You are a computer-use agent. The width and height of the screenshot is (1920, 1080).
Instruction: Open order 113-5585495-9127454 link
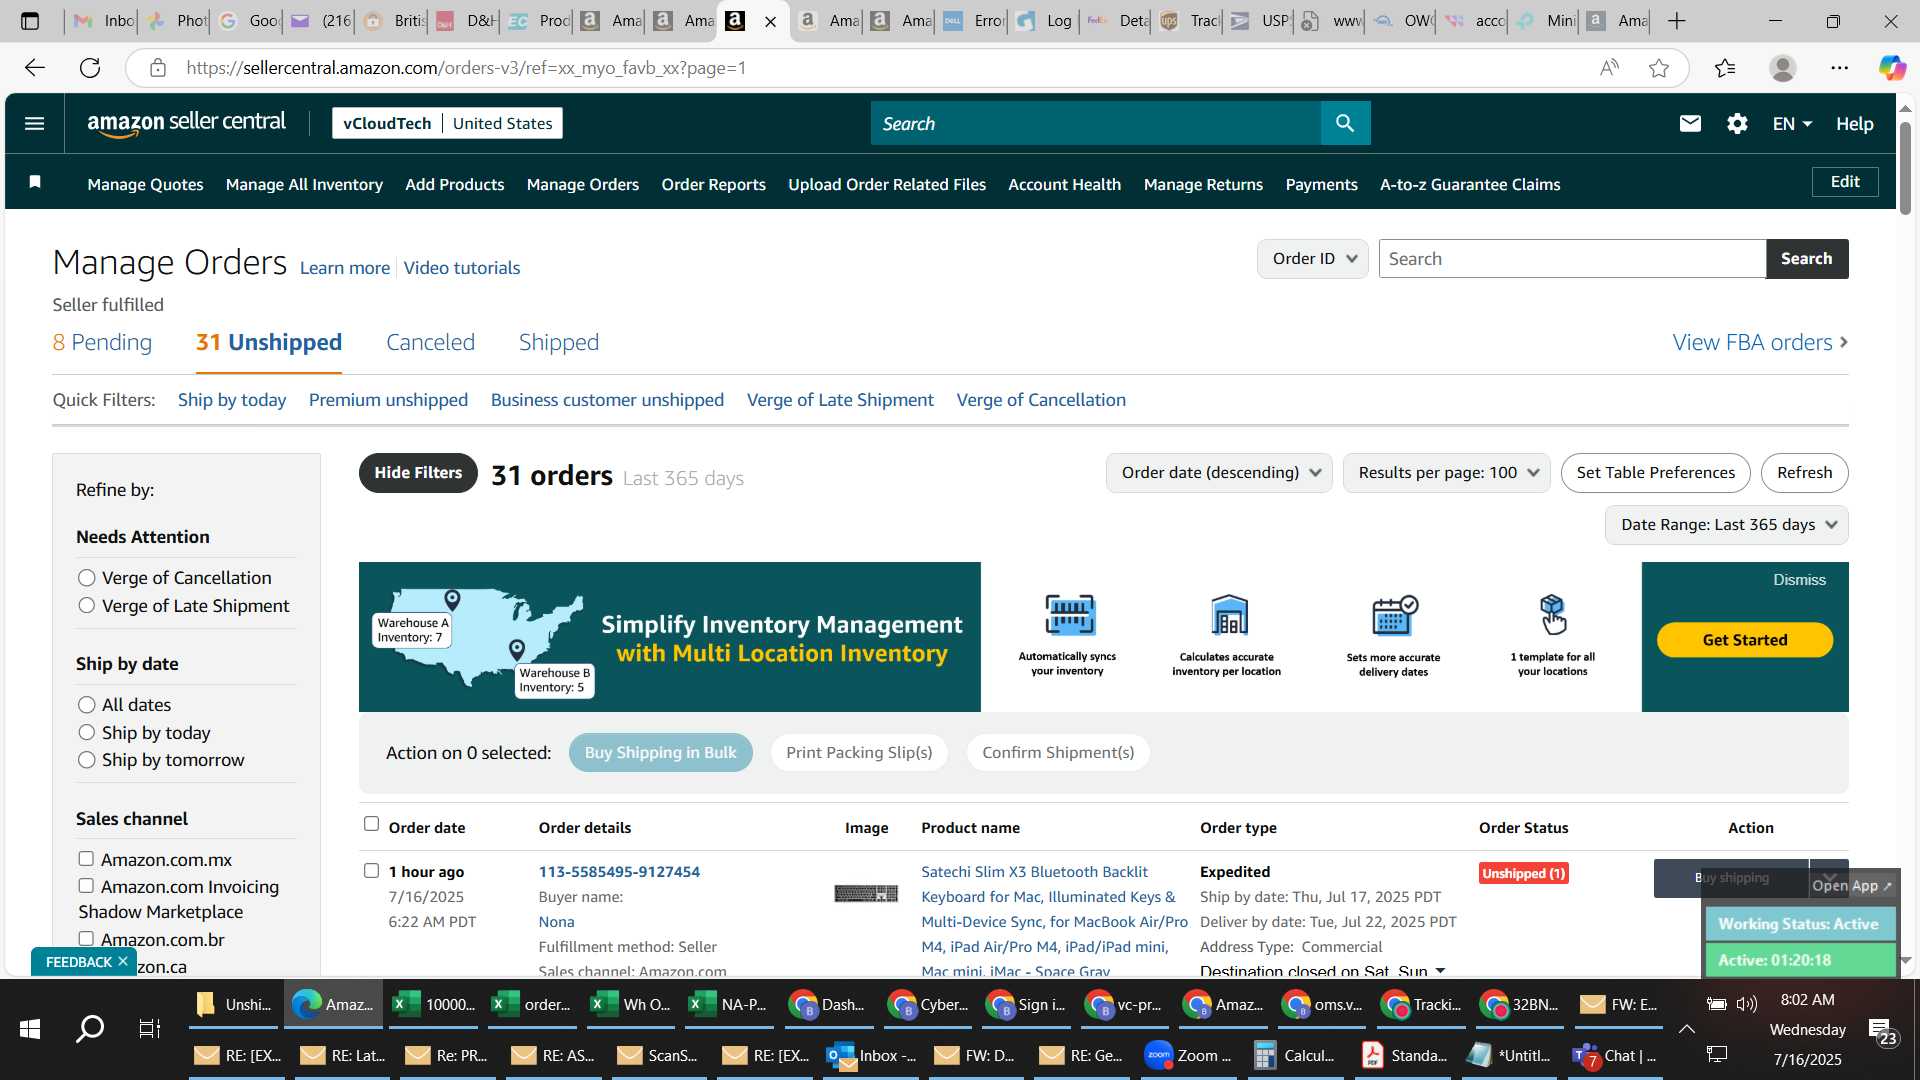point(619,872)
